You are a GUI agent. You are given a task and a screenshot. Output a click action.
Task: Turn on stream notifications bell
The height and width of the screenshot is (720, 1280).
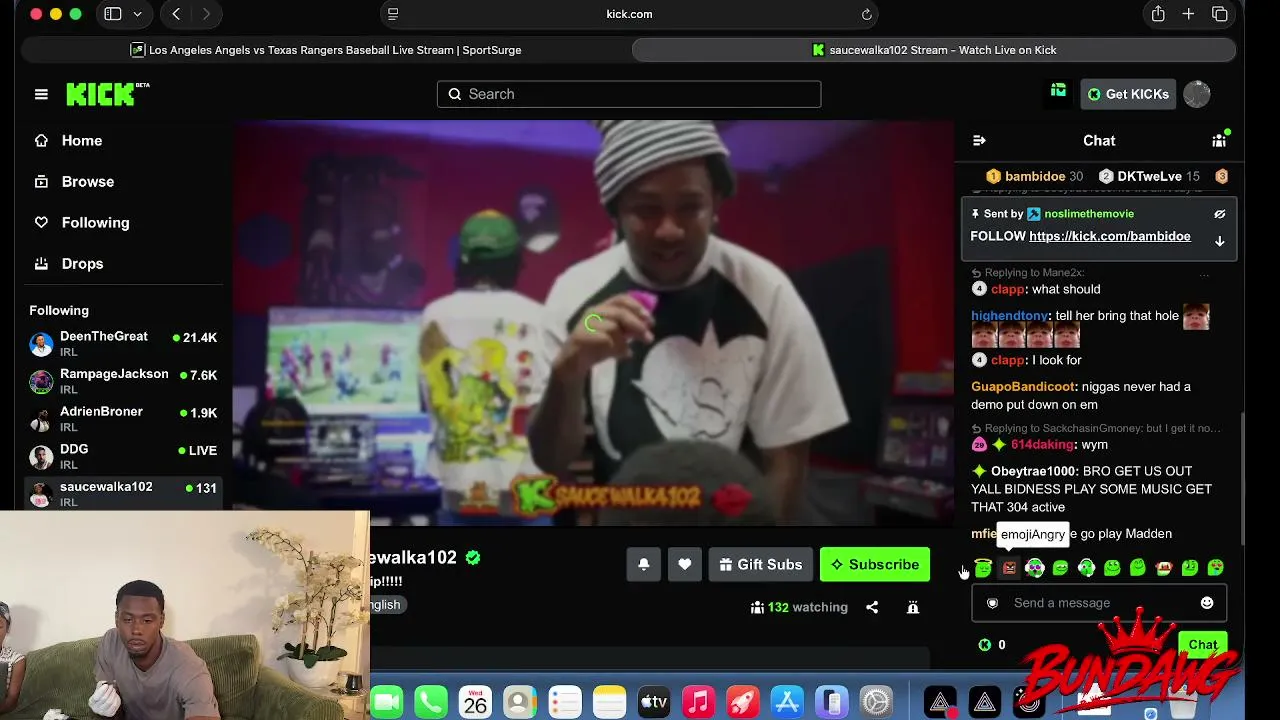(644, 565)
